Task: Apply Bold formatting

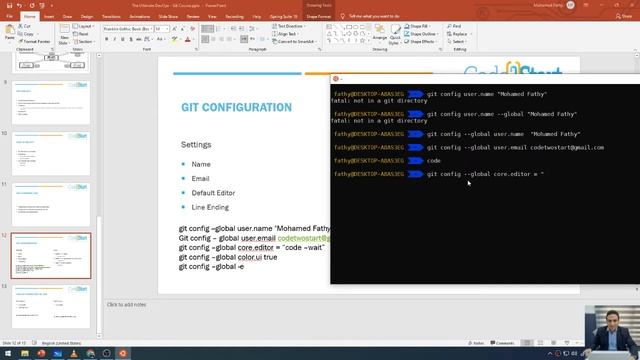Action: [x=107, y=40]
